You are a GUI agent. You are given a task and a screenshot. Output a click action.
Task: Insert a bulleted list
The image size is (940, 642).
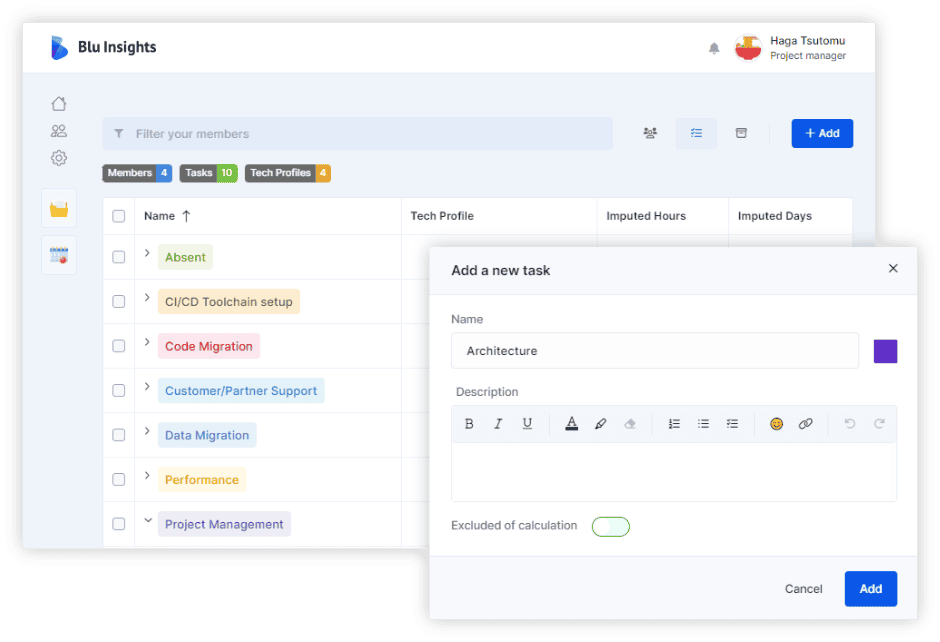pos(703,424)
